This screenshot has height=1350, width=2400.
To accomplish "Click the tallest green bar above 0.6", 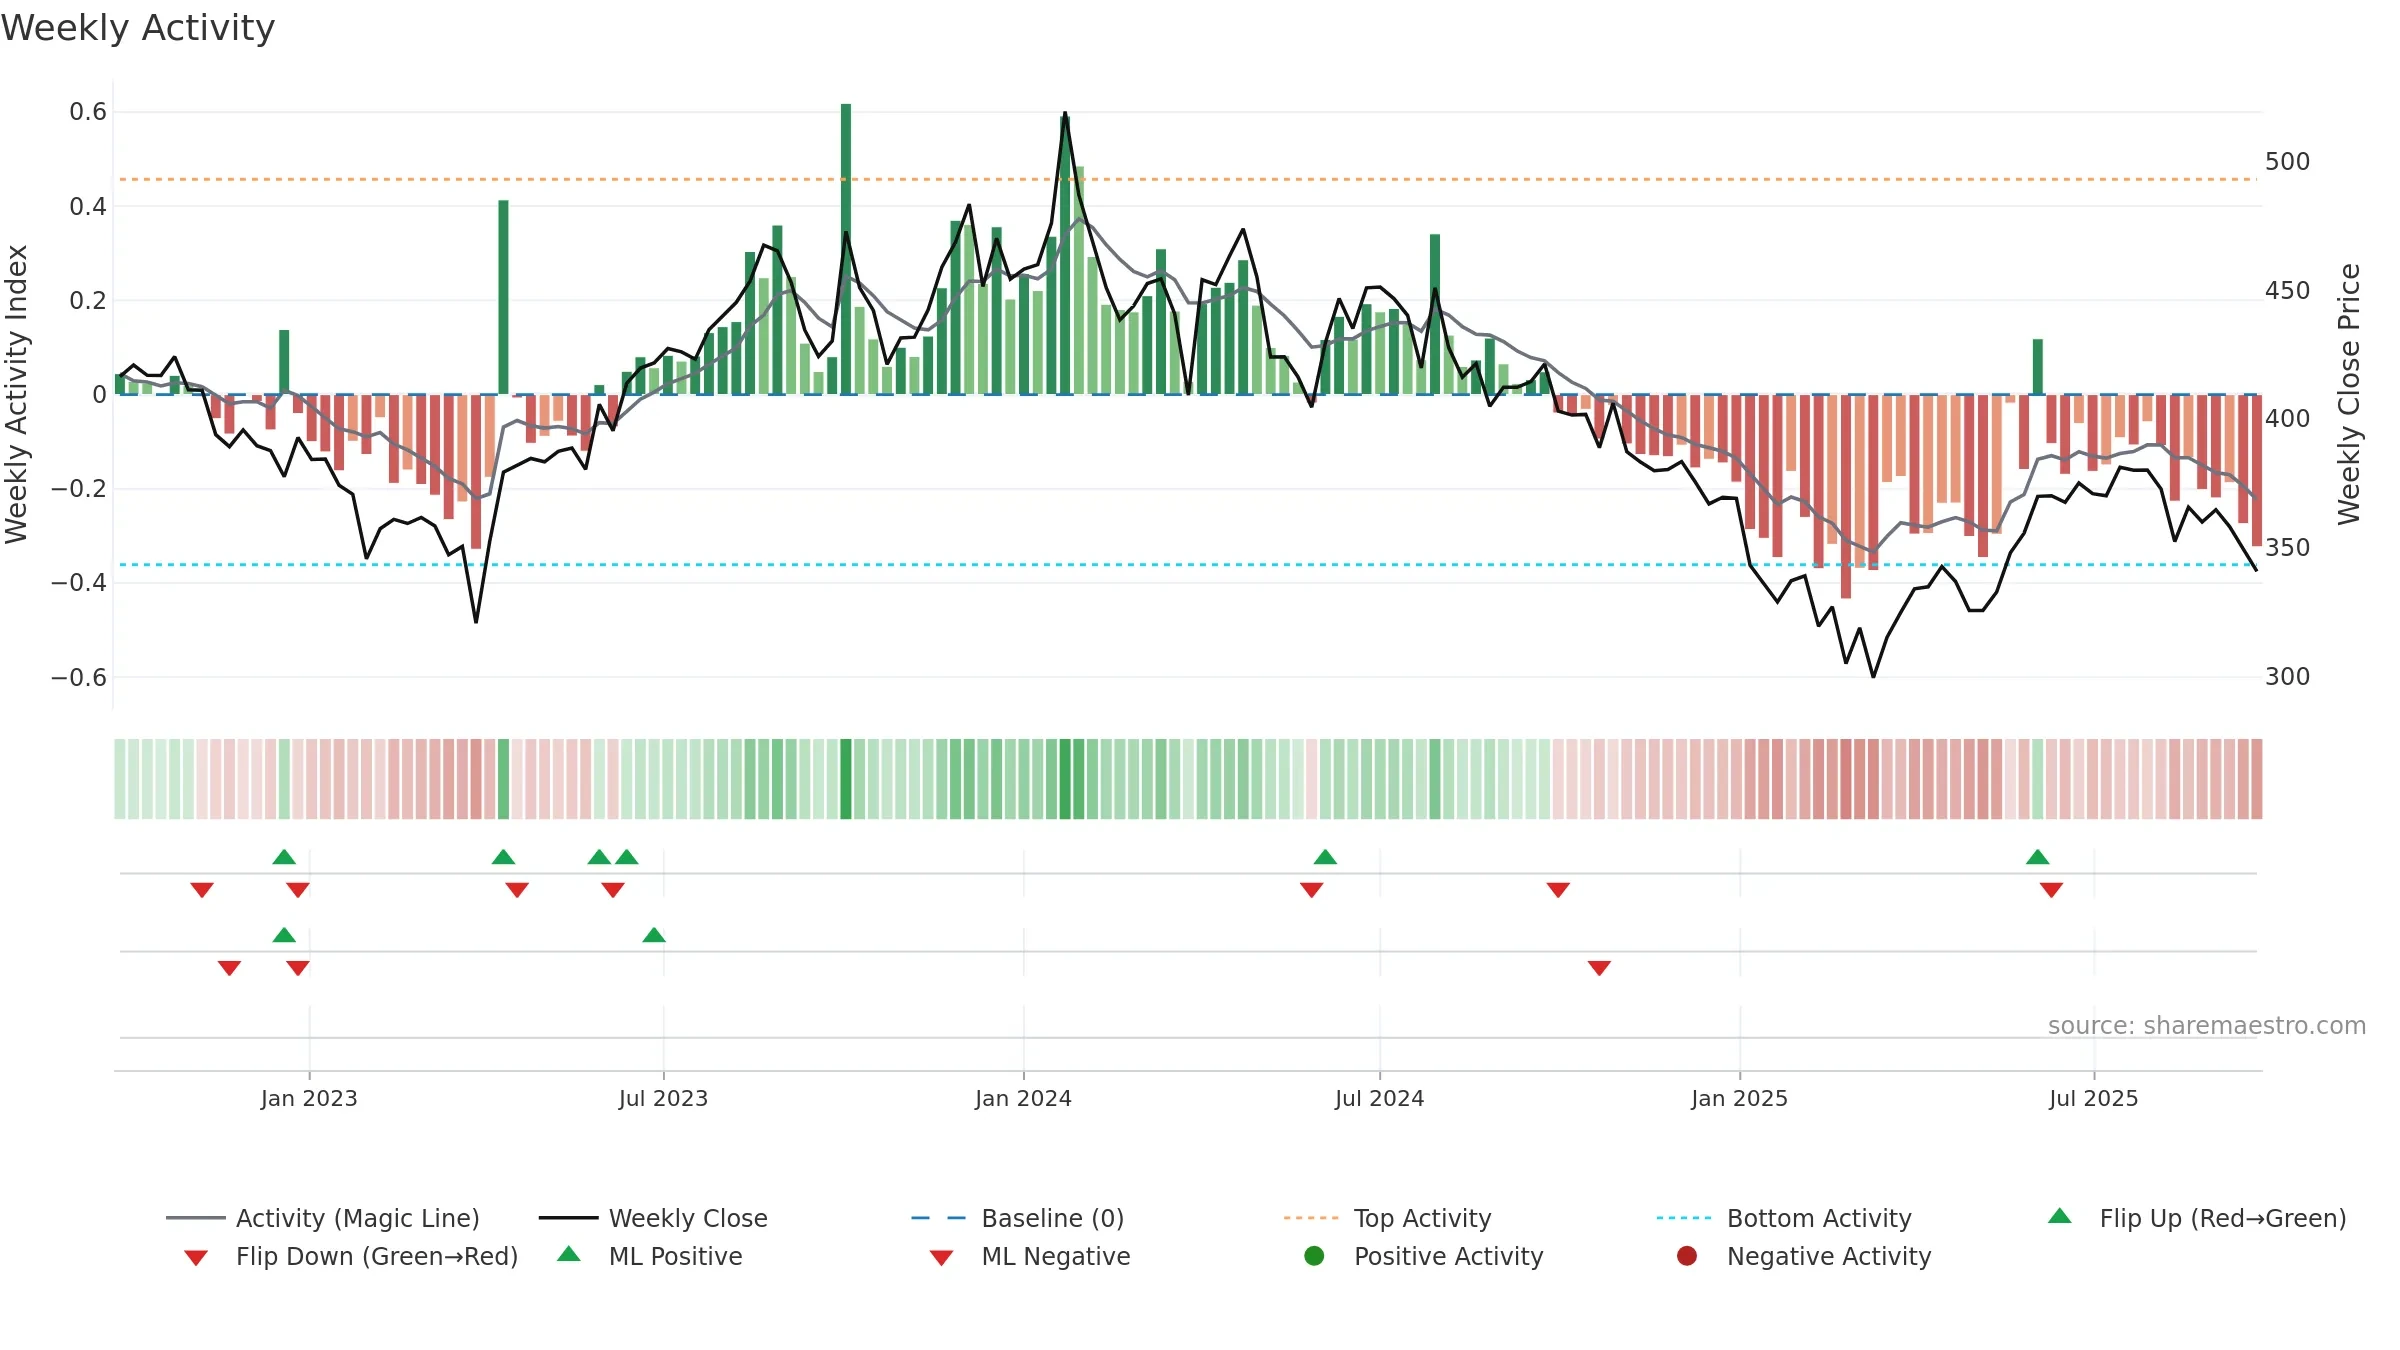I will tap(846, 249).
